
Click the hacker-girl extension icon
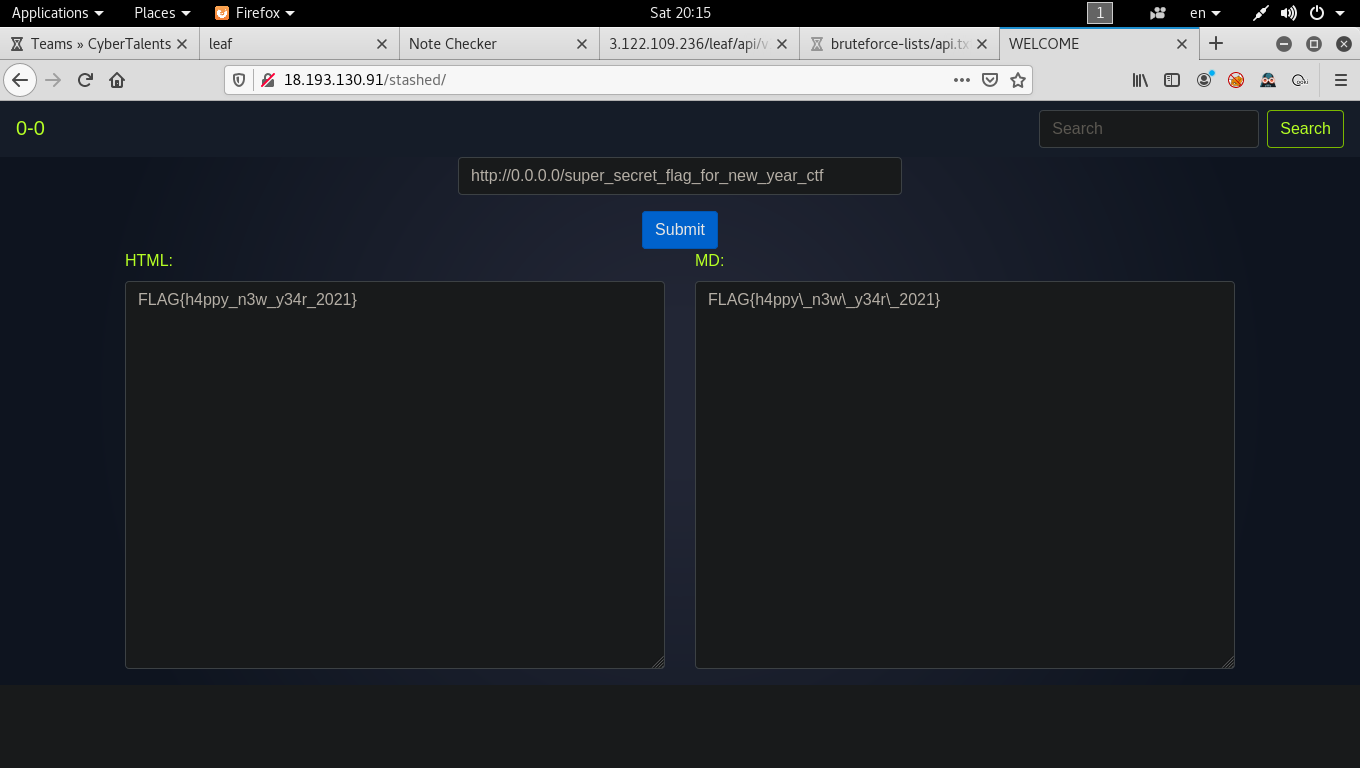click(x=1268, y=80)
